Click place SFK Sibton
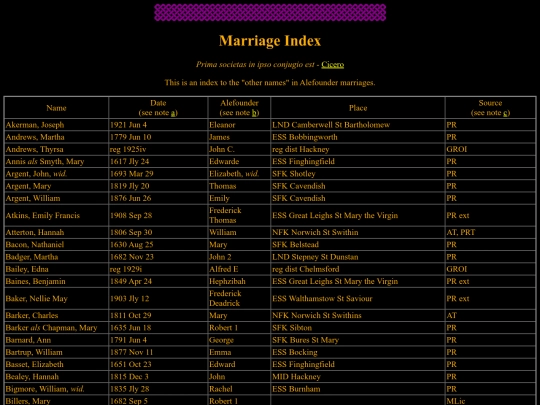This screenshot has height=405, width=540. (x=292, y=328)
